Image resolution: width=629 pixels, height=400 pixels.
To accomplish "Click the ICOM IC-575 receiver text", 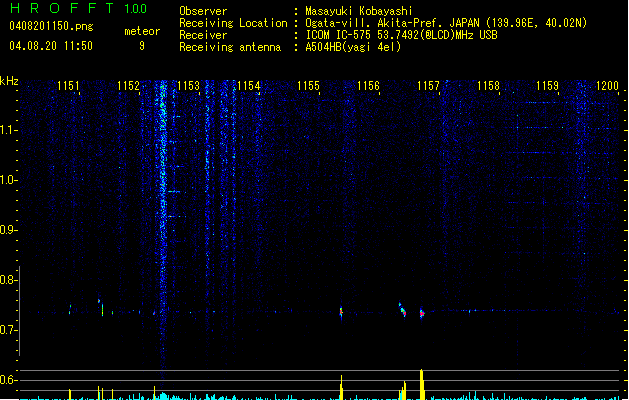I will click(x=401, y=35).
